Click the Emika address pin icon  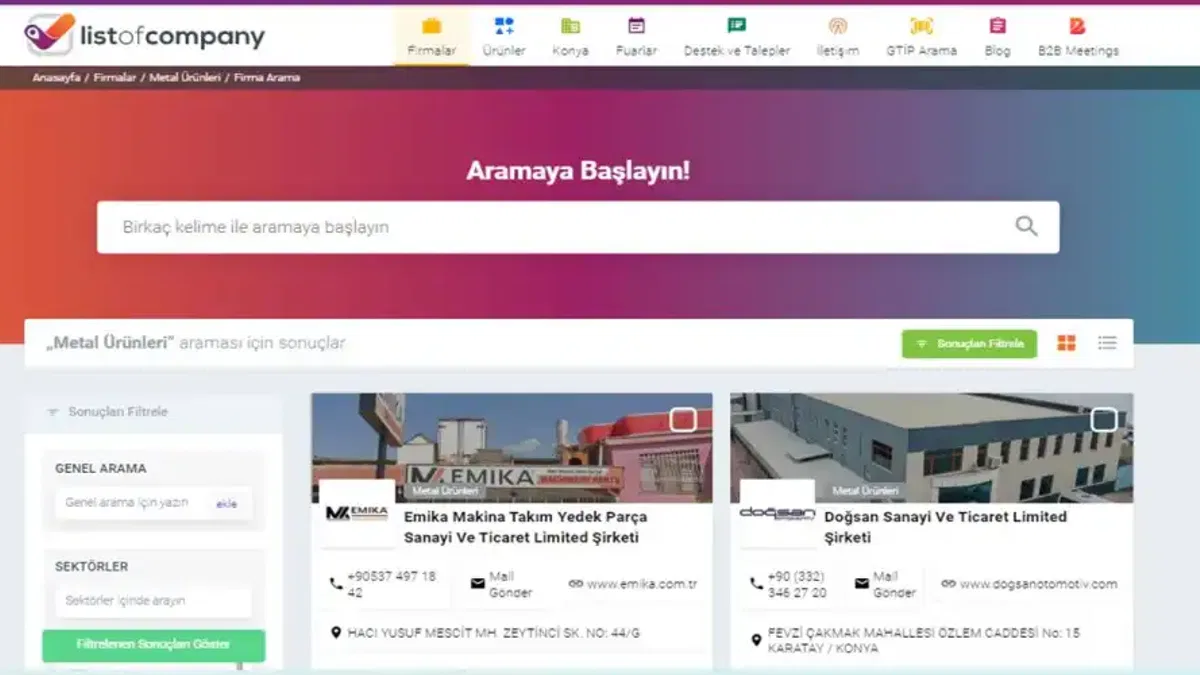click(336, 632)
